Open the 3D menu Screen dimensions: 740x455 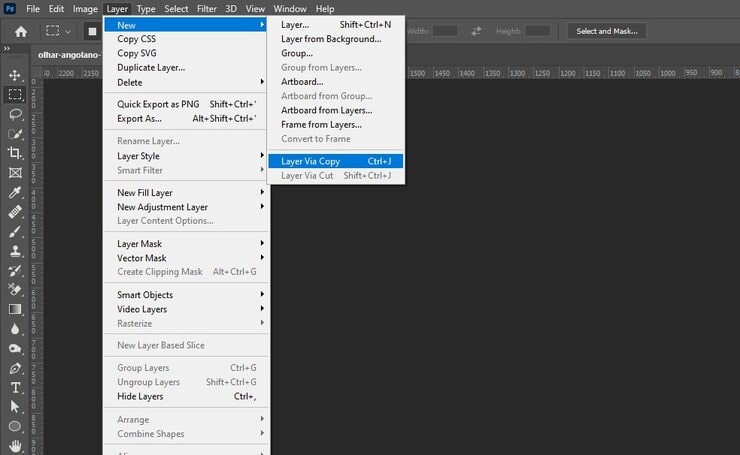pyautogui.click(x=231, y=9)
